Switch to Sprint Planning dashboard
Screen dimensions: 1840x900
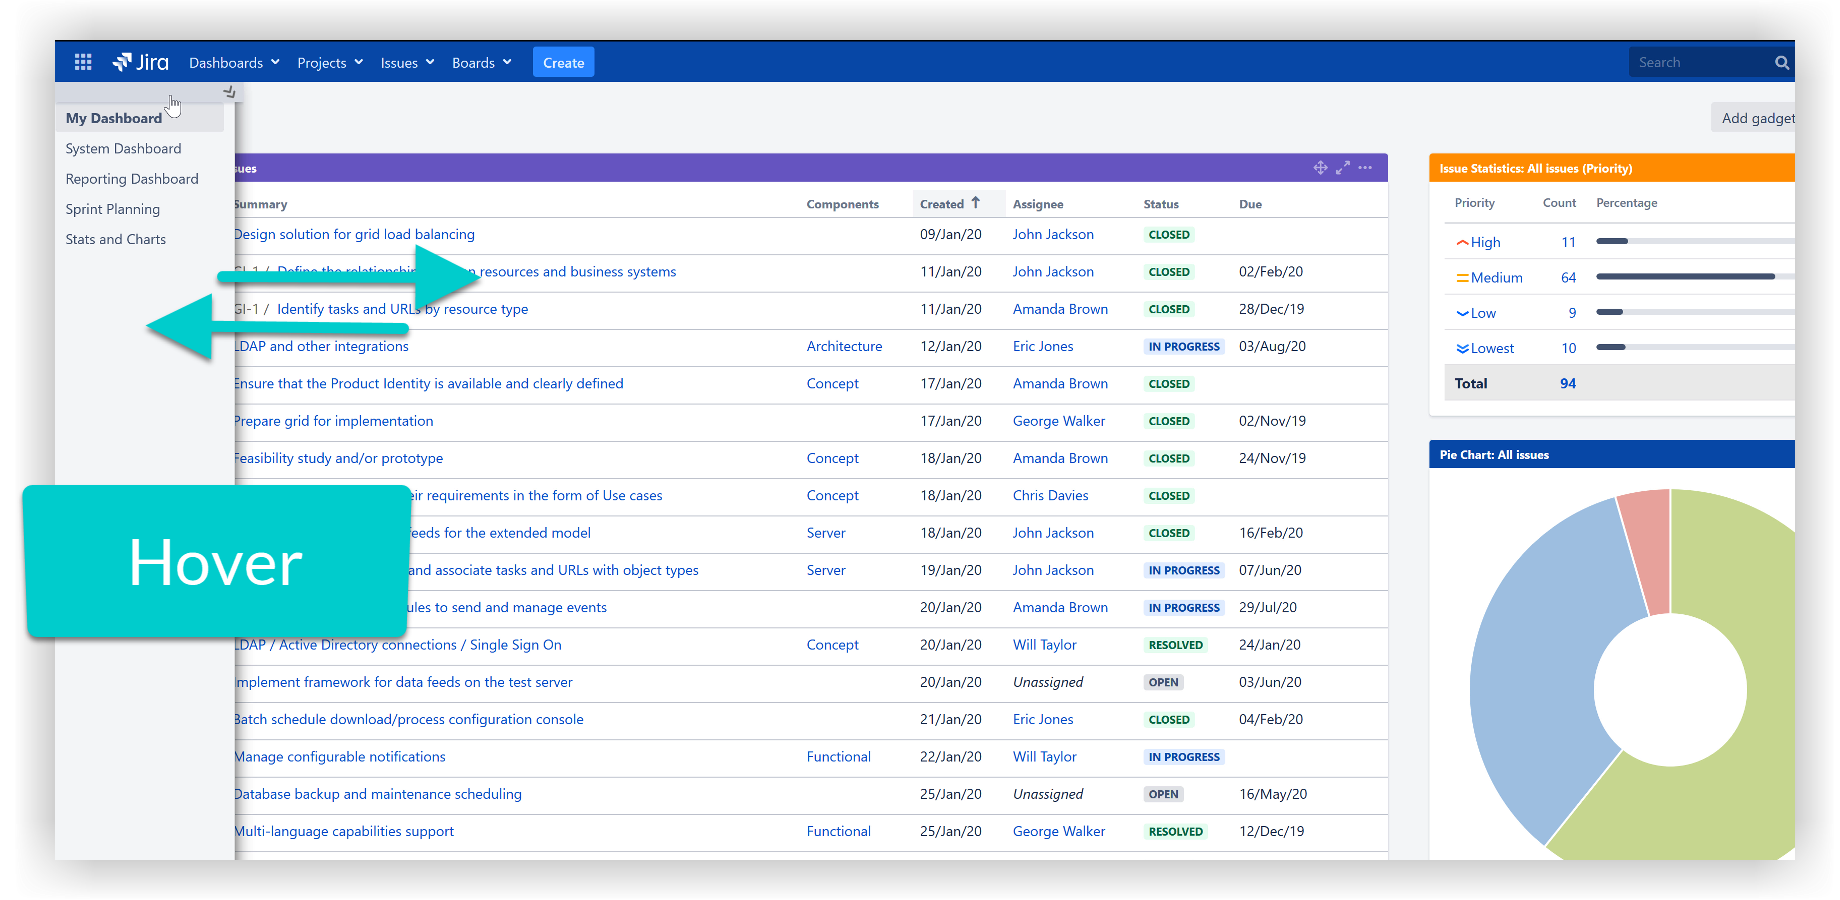coord(113,209)
